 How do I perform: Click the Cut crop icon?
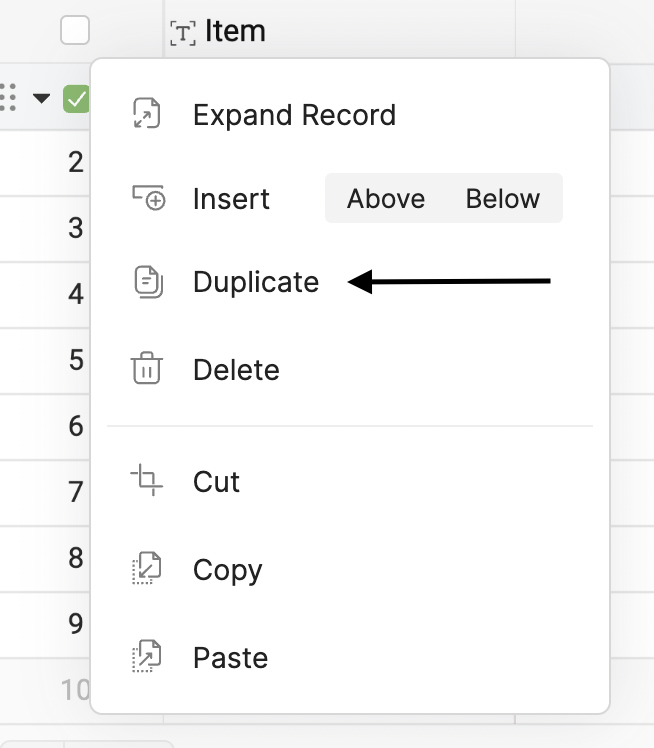pos(147,481)
